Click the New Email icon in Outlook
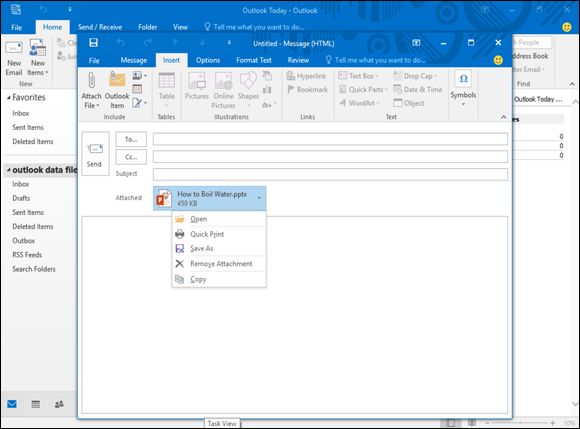The width and height of the screenshot is (580, 429). point(14,48)
